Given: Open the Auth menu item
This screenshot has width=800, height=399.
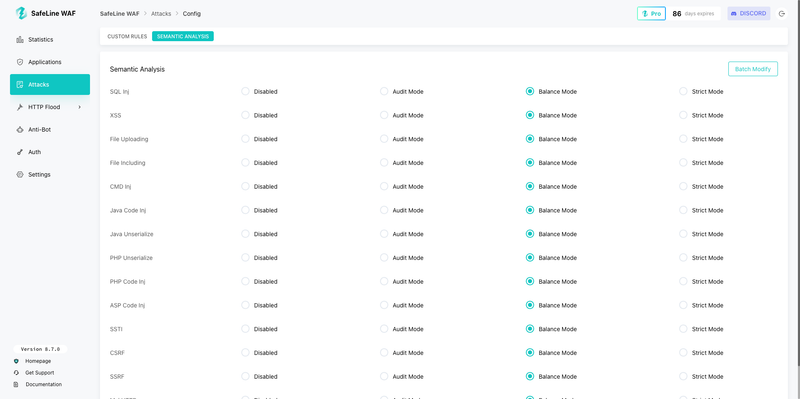Looking at the screenshot, I should 50,152.
